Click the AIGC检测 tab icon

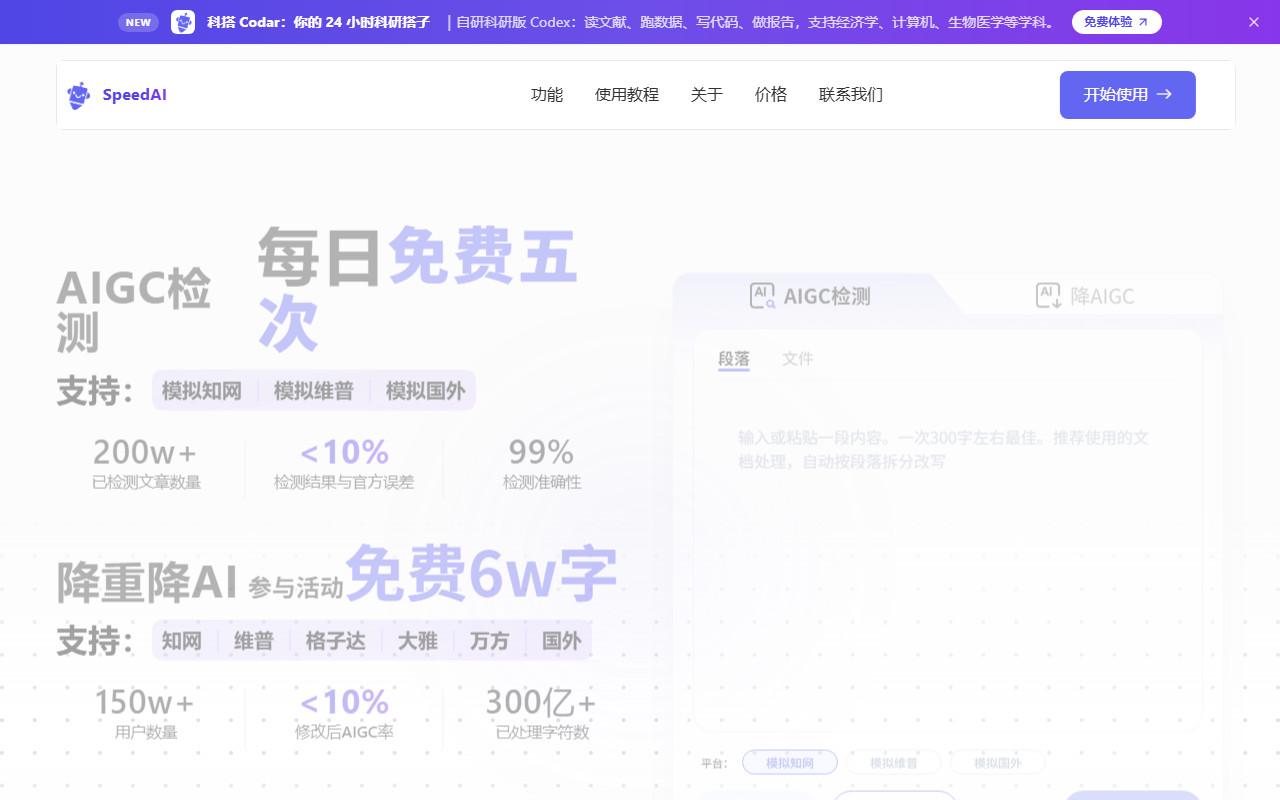(762, 295)
